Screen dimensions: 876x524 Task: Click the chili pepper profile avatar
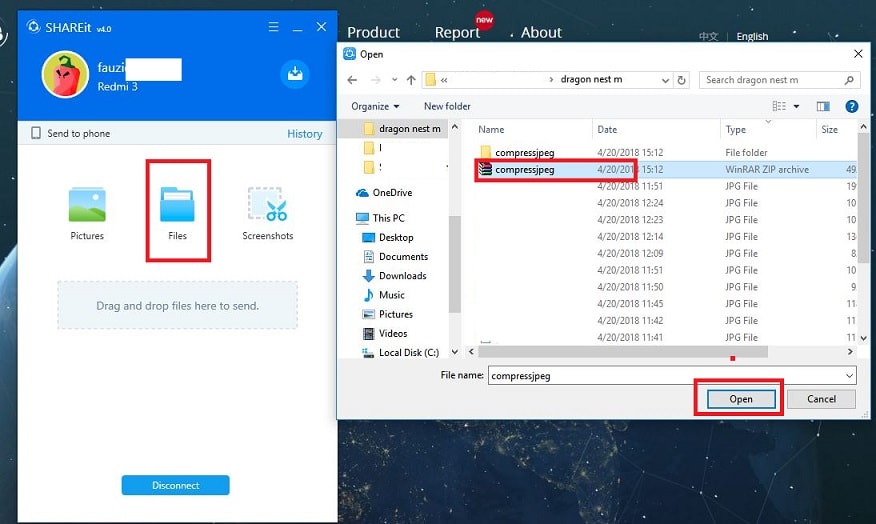click(65, 74)
